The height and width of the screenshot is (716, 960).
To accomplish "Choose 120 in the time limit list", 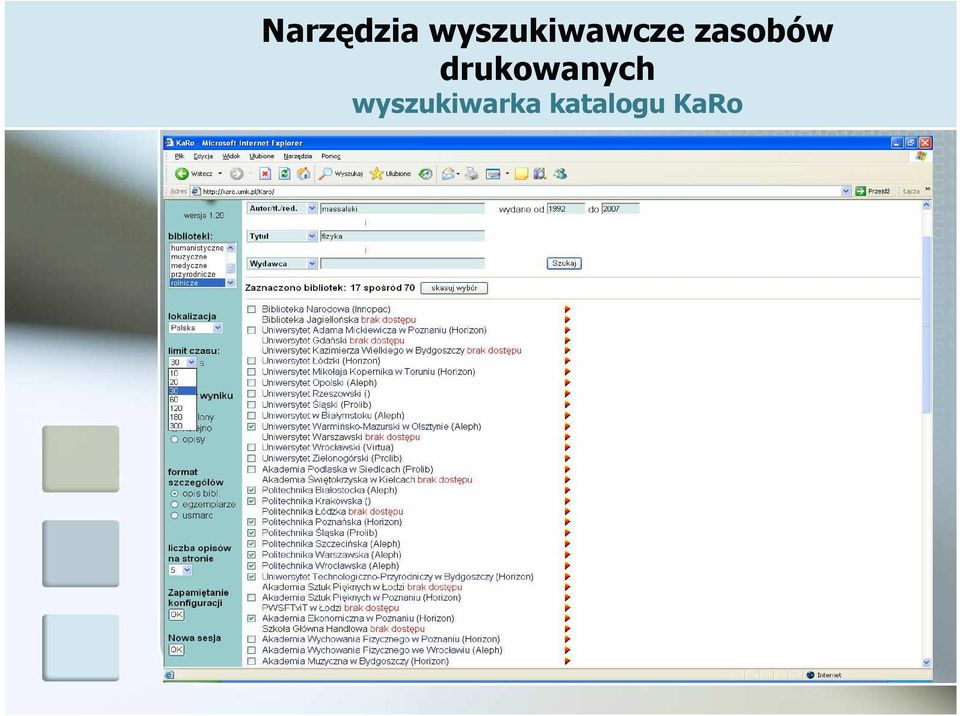I will (x=182, y=408).
